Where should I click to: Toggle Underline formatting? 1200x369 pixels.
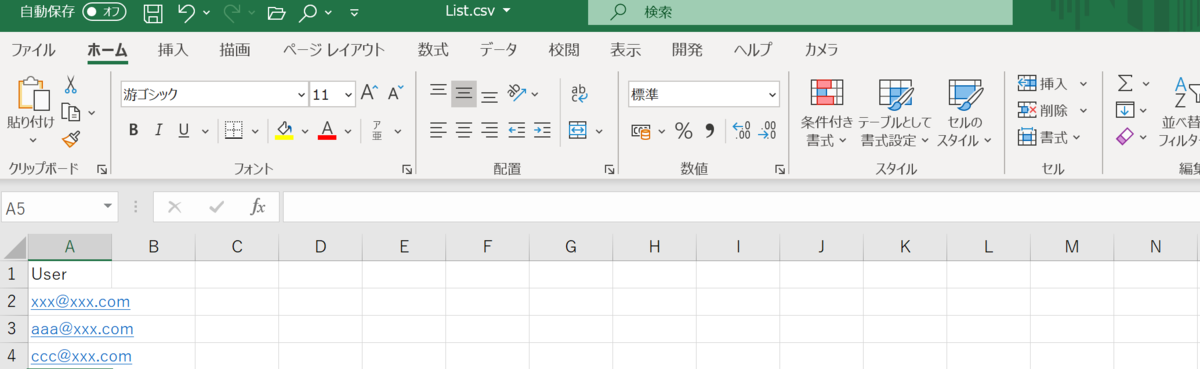click(183, 130)
